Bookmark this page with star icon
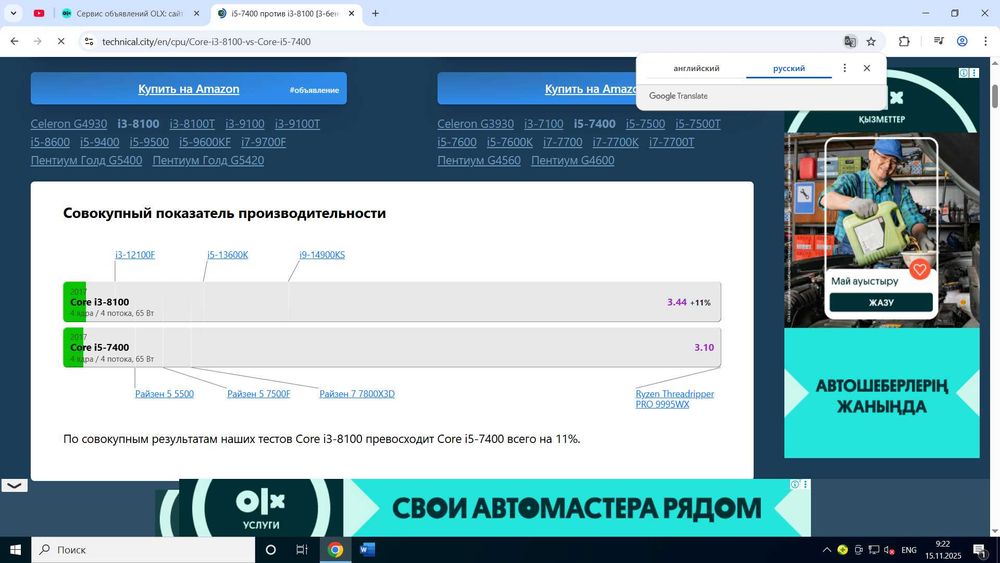Viewport: 1000px width, 563px height. coord(871,41)
